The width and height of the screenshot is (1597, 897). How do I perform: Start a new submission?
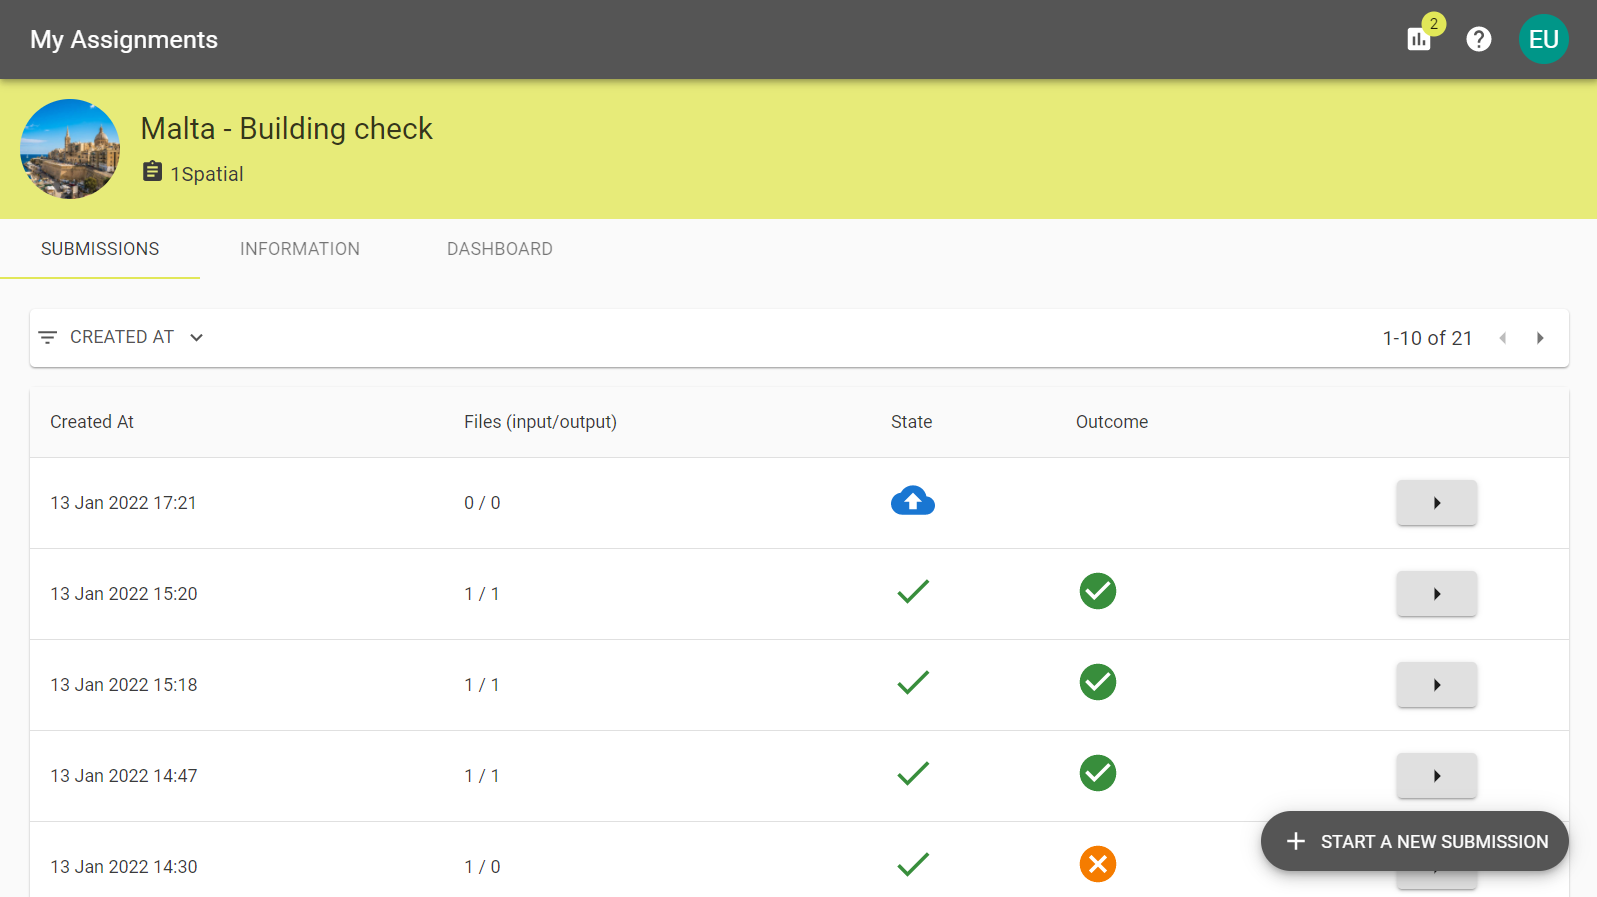[1414, 841]
